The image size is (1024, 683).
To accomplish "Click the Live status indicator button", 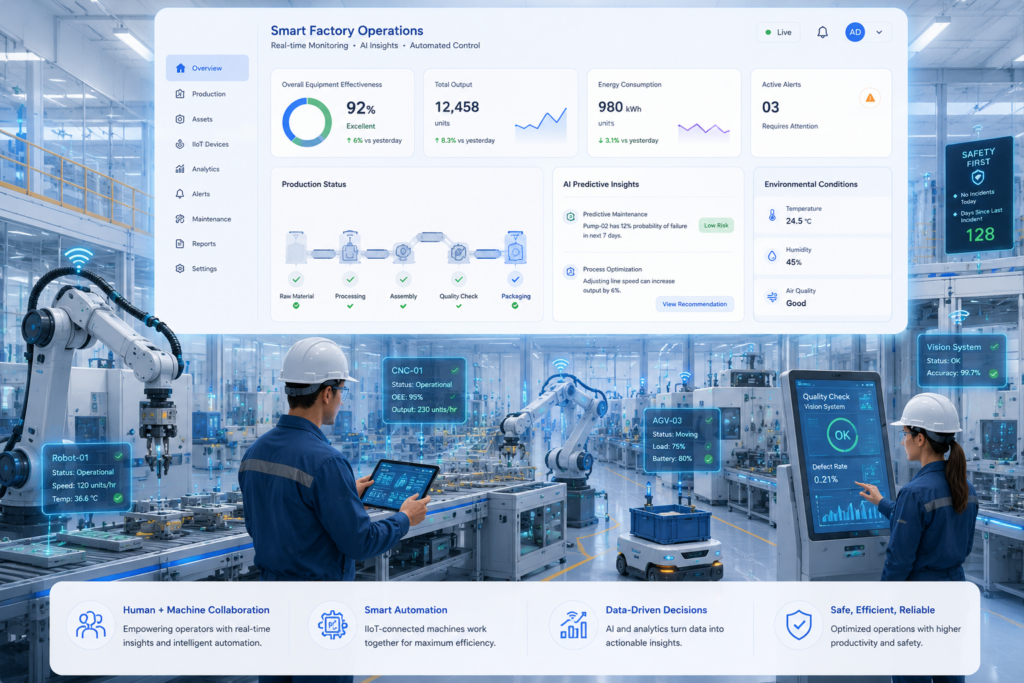I will (x=778, y=32).
